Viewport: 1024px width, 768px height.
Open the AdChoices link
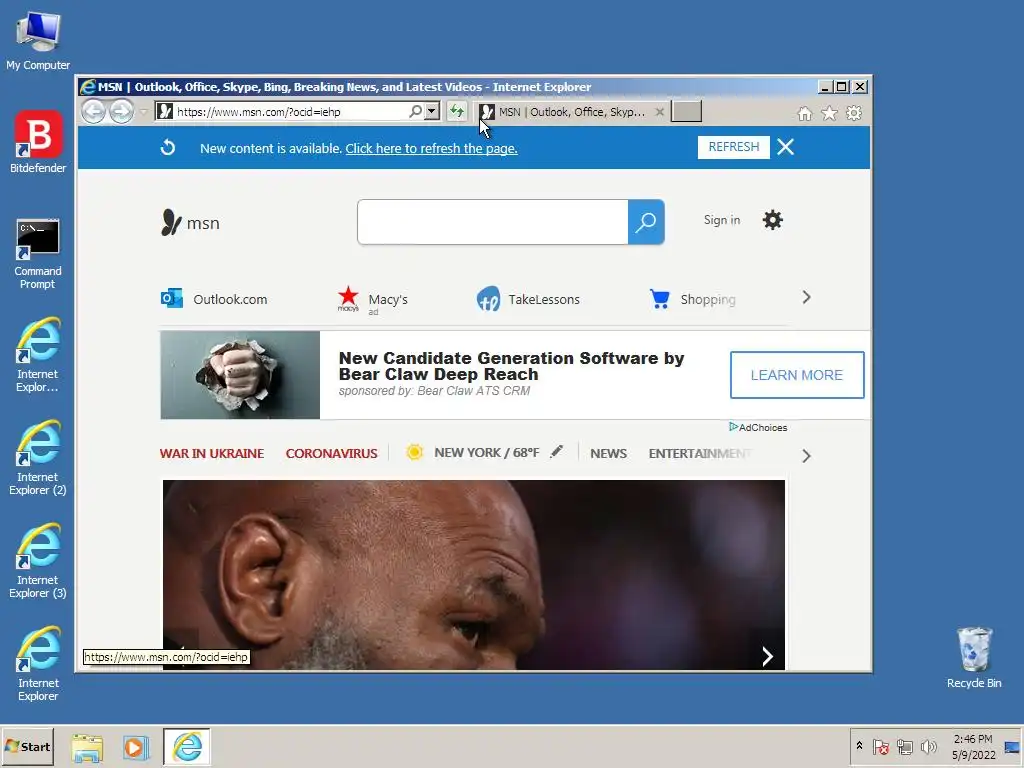tap(758, 427)
